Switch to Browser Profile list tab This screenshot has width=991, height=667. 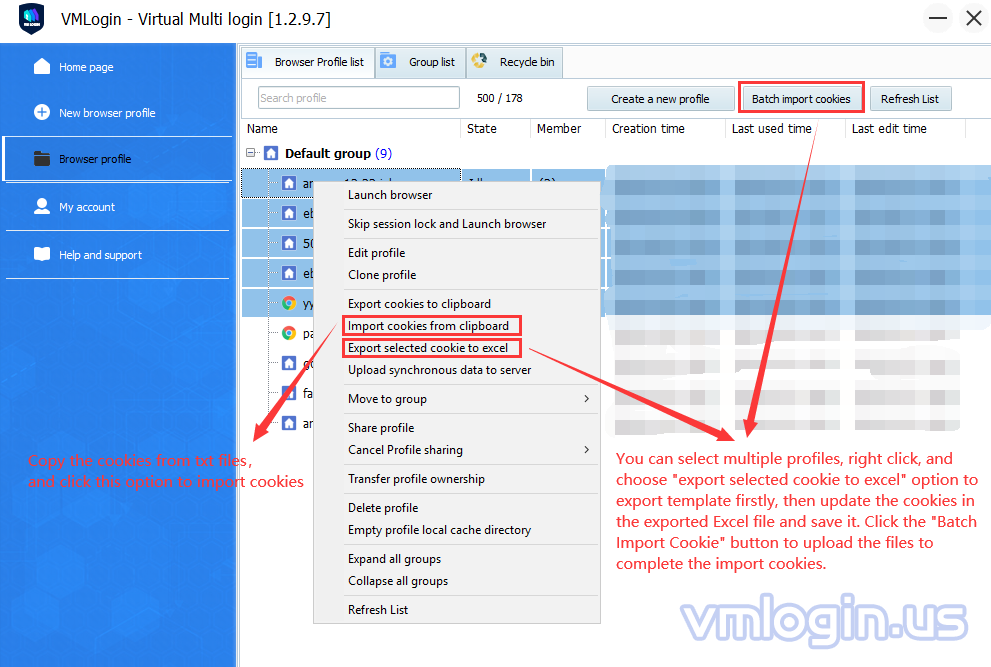pyautogui.click(x=309, y=62)
